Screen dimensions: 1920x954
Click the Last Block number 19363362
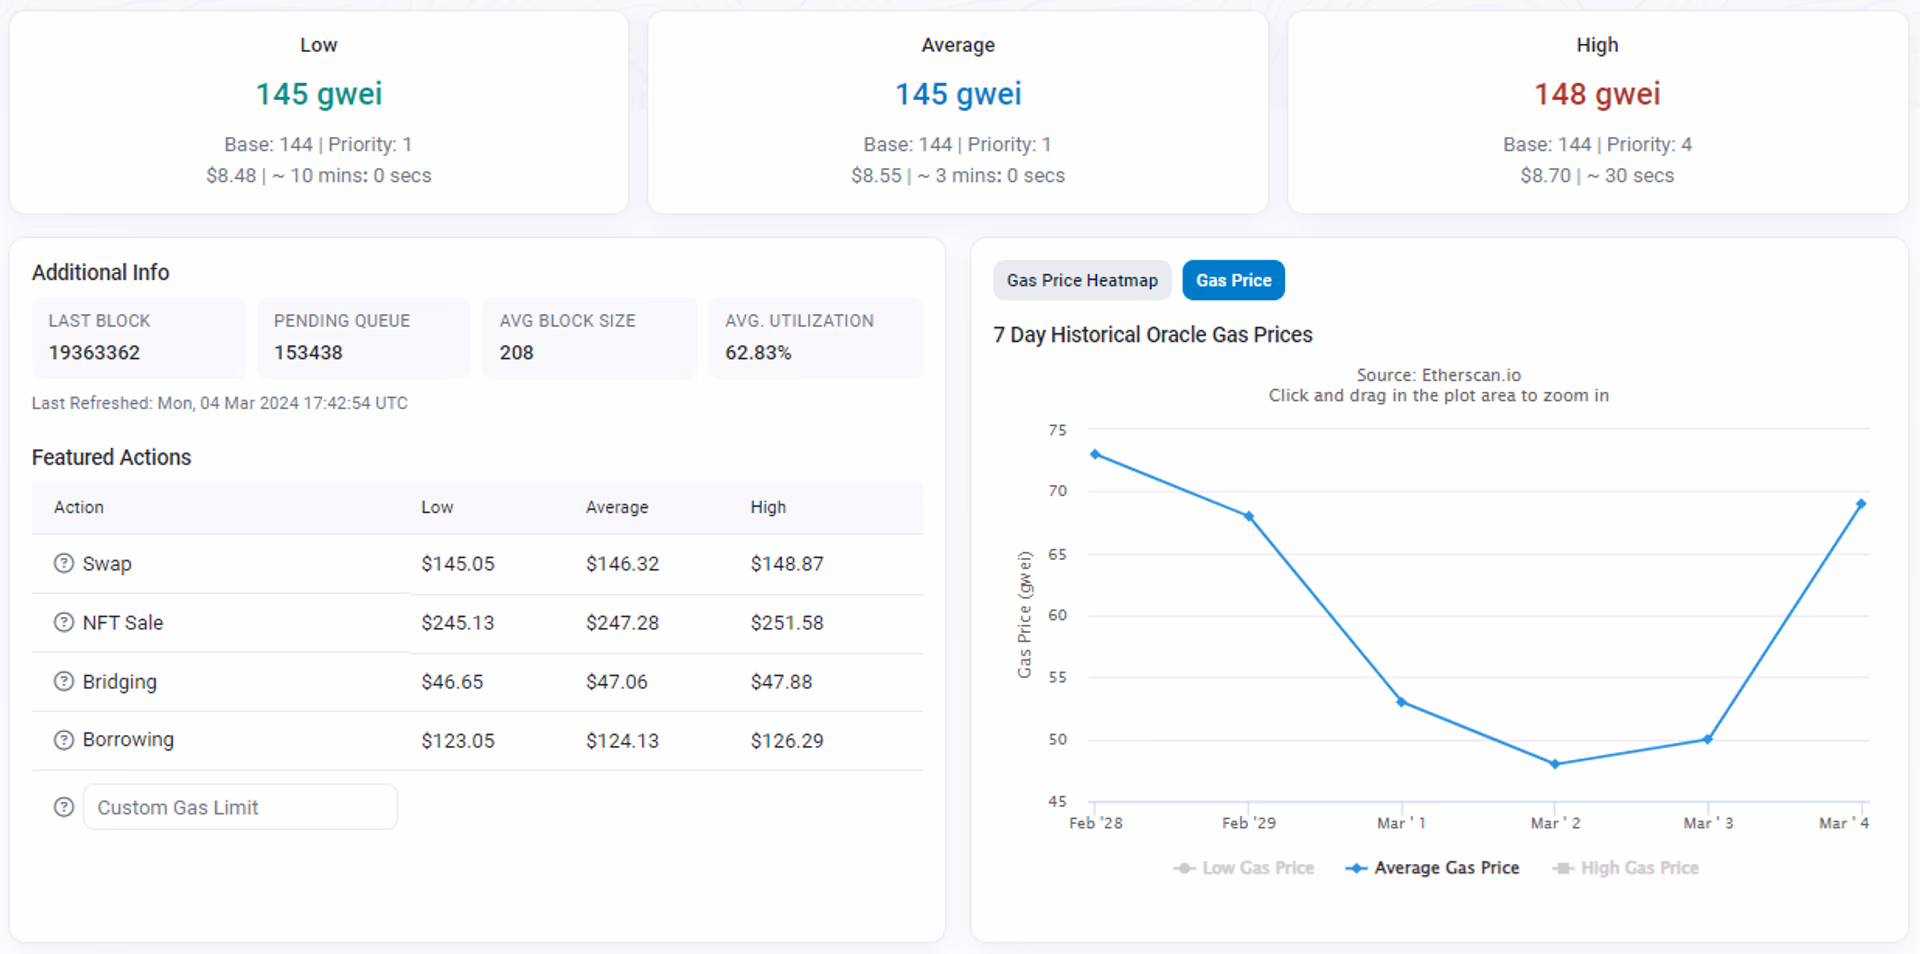click(x=94, y=353)
